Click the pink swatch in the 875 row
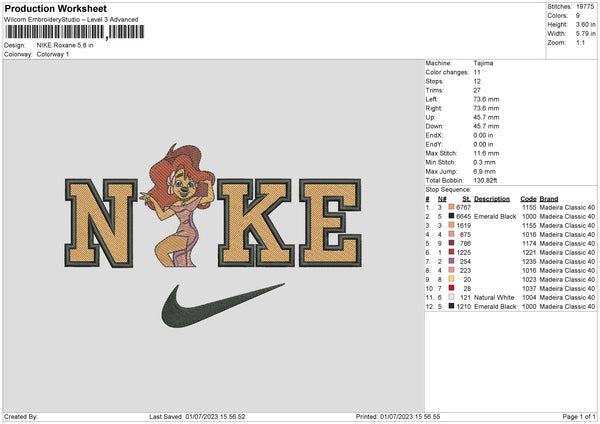600x424 pixels. tap(452, 234)
